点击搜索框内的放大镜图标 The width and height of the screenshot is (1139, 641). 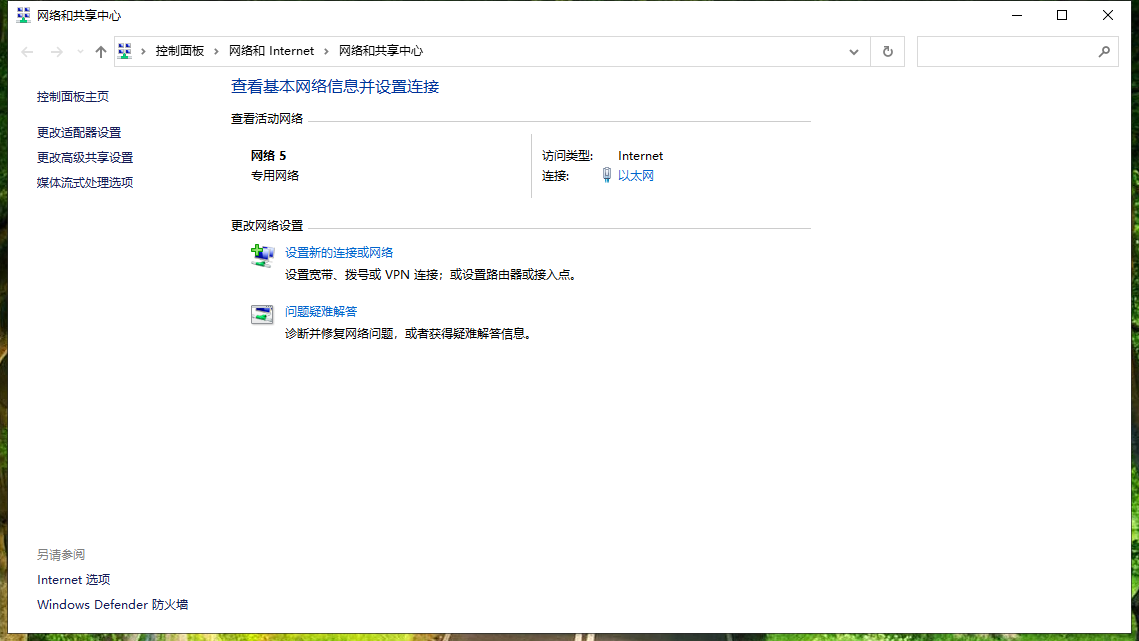point(1104,50)
